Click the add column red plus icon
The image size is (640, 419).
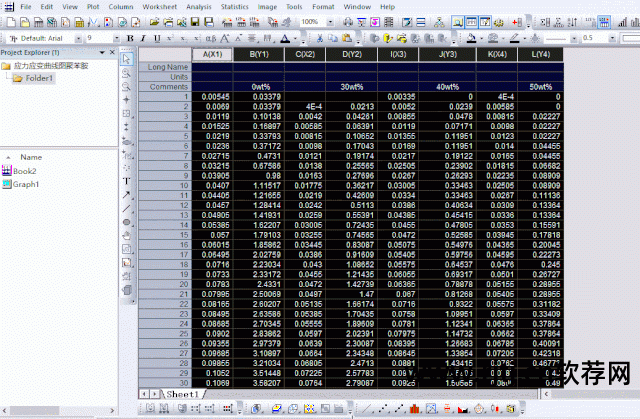(517, 22)
